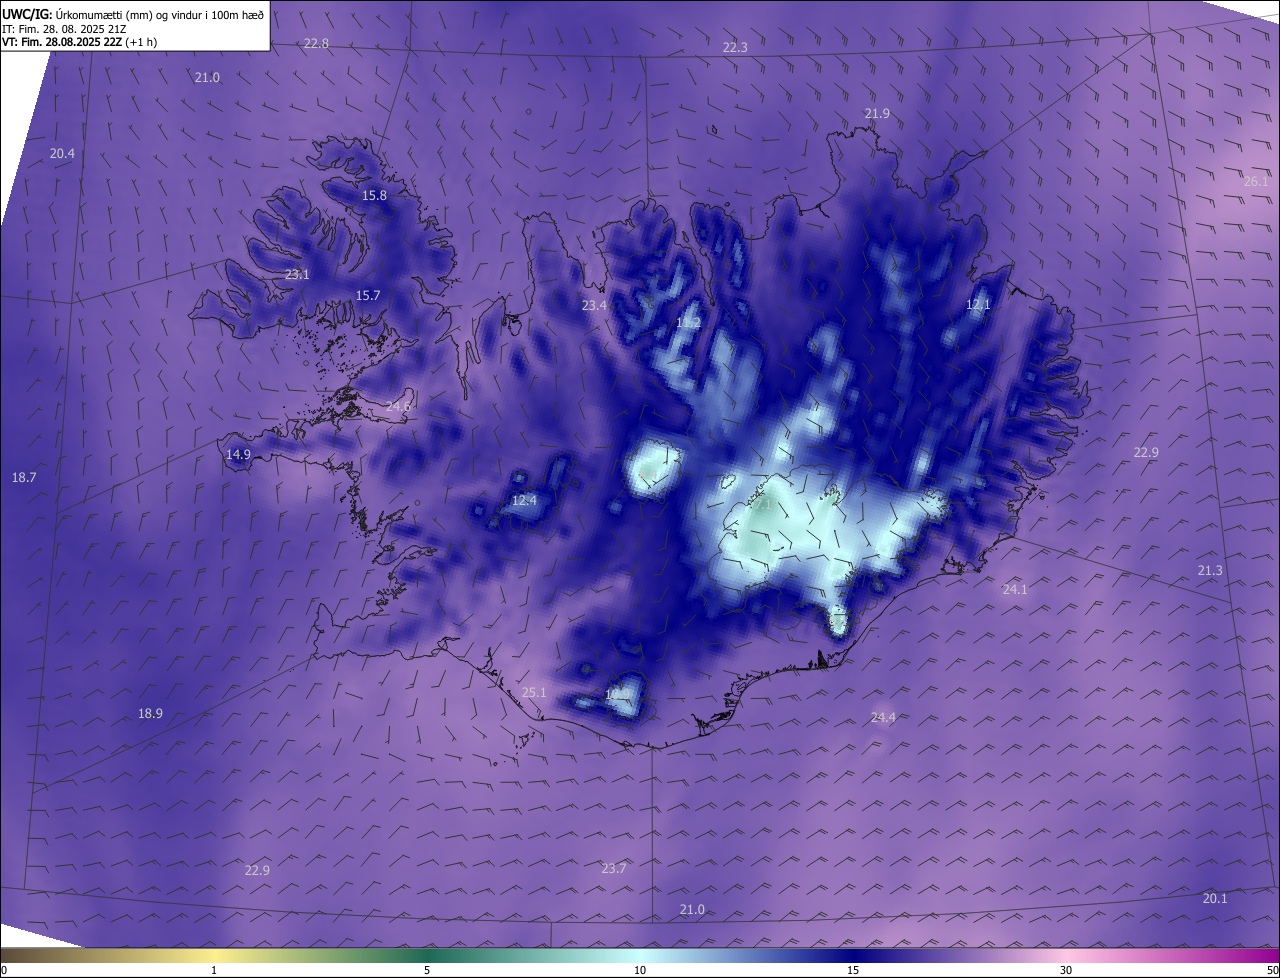Screen dimensions: 1280x978
Task: Select the 15.7 value label
Action: (368, 295)
